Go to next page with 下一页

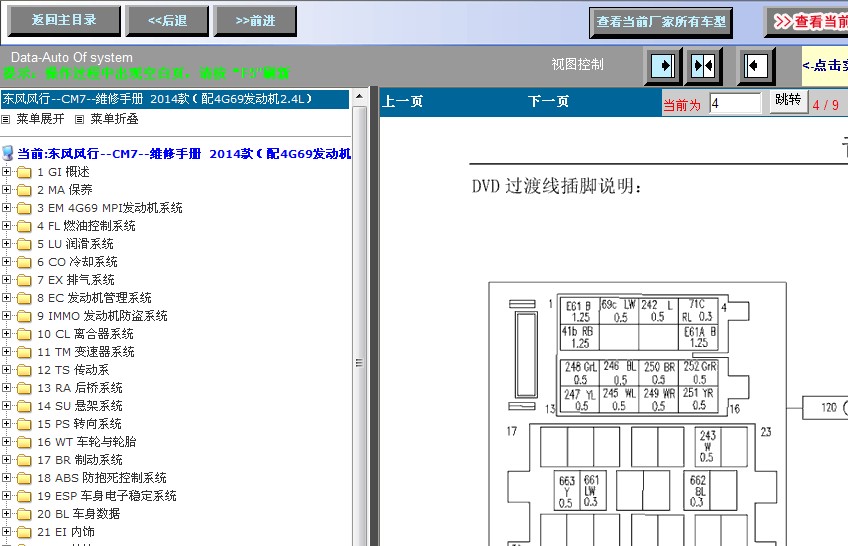pos(548,102)
